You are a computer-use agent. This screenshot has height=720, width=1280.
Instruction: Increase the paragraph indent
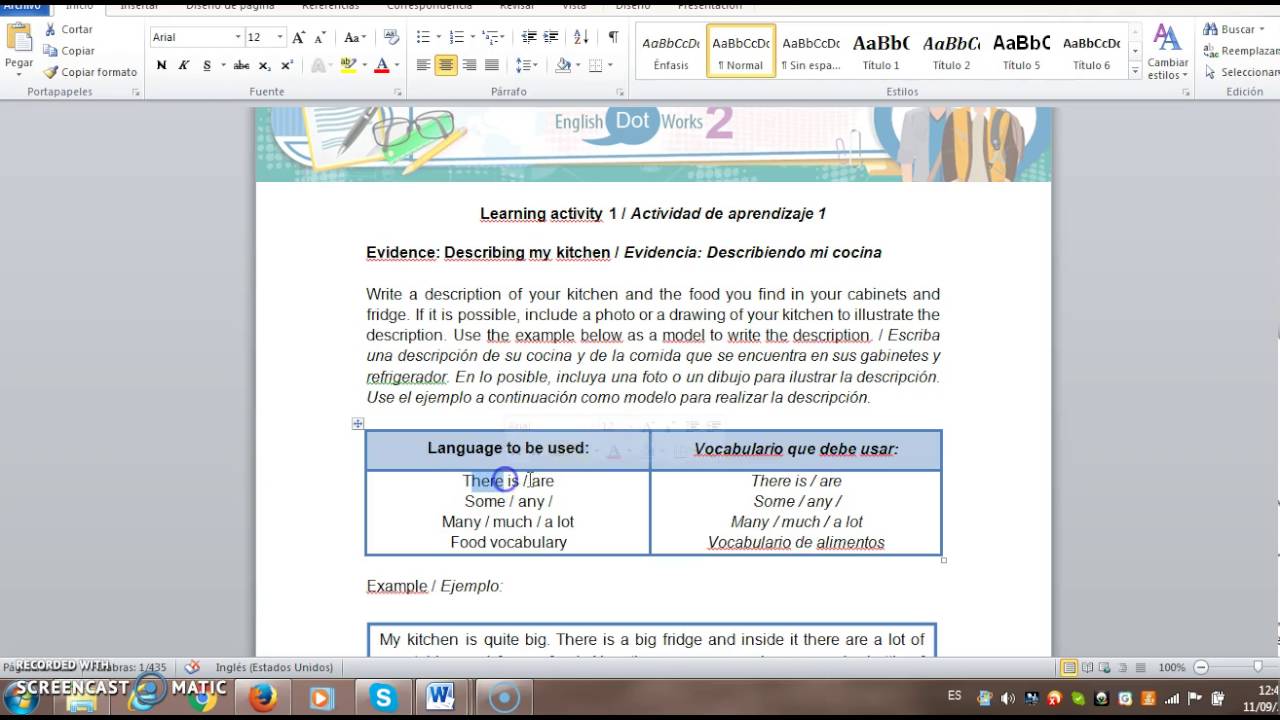click(551, 37)
